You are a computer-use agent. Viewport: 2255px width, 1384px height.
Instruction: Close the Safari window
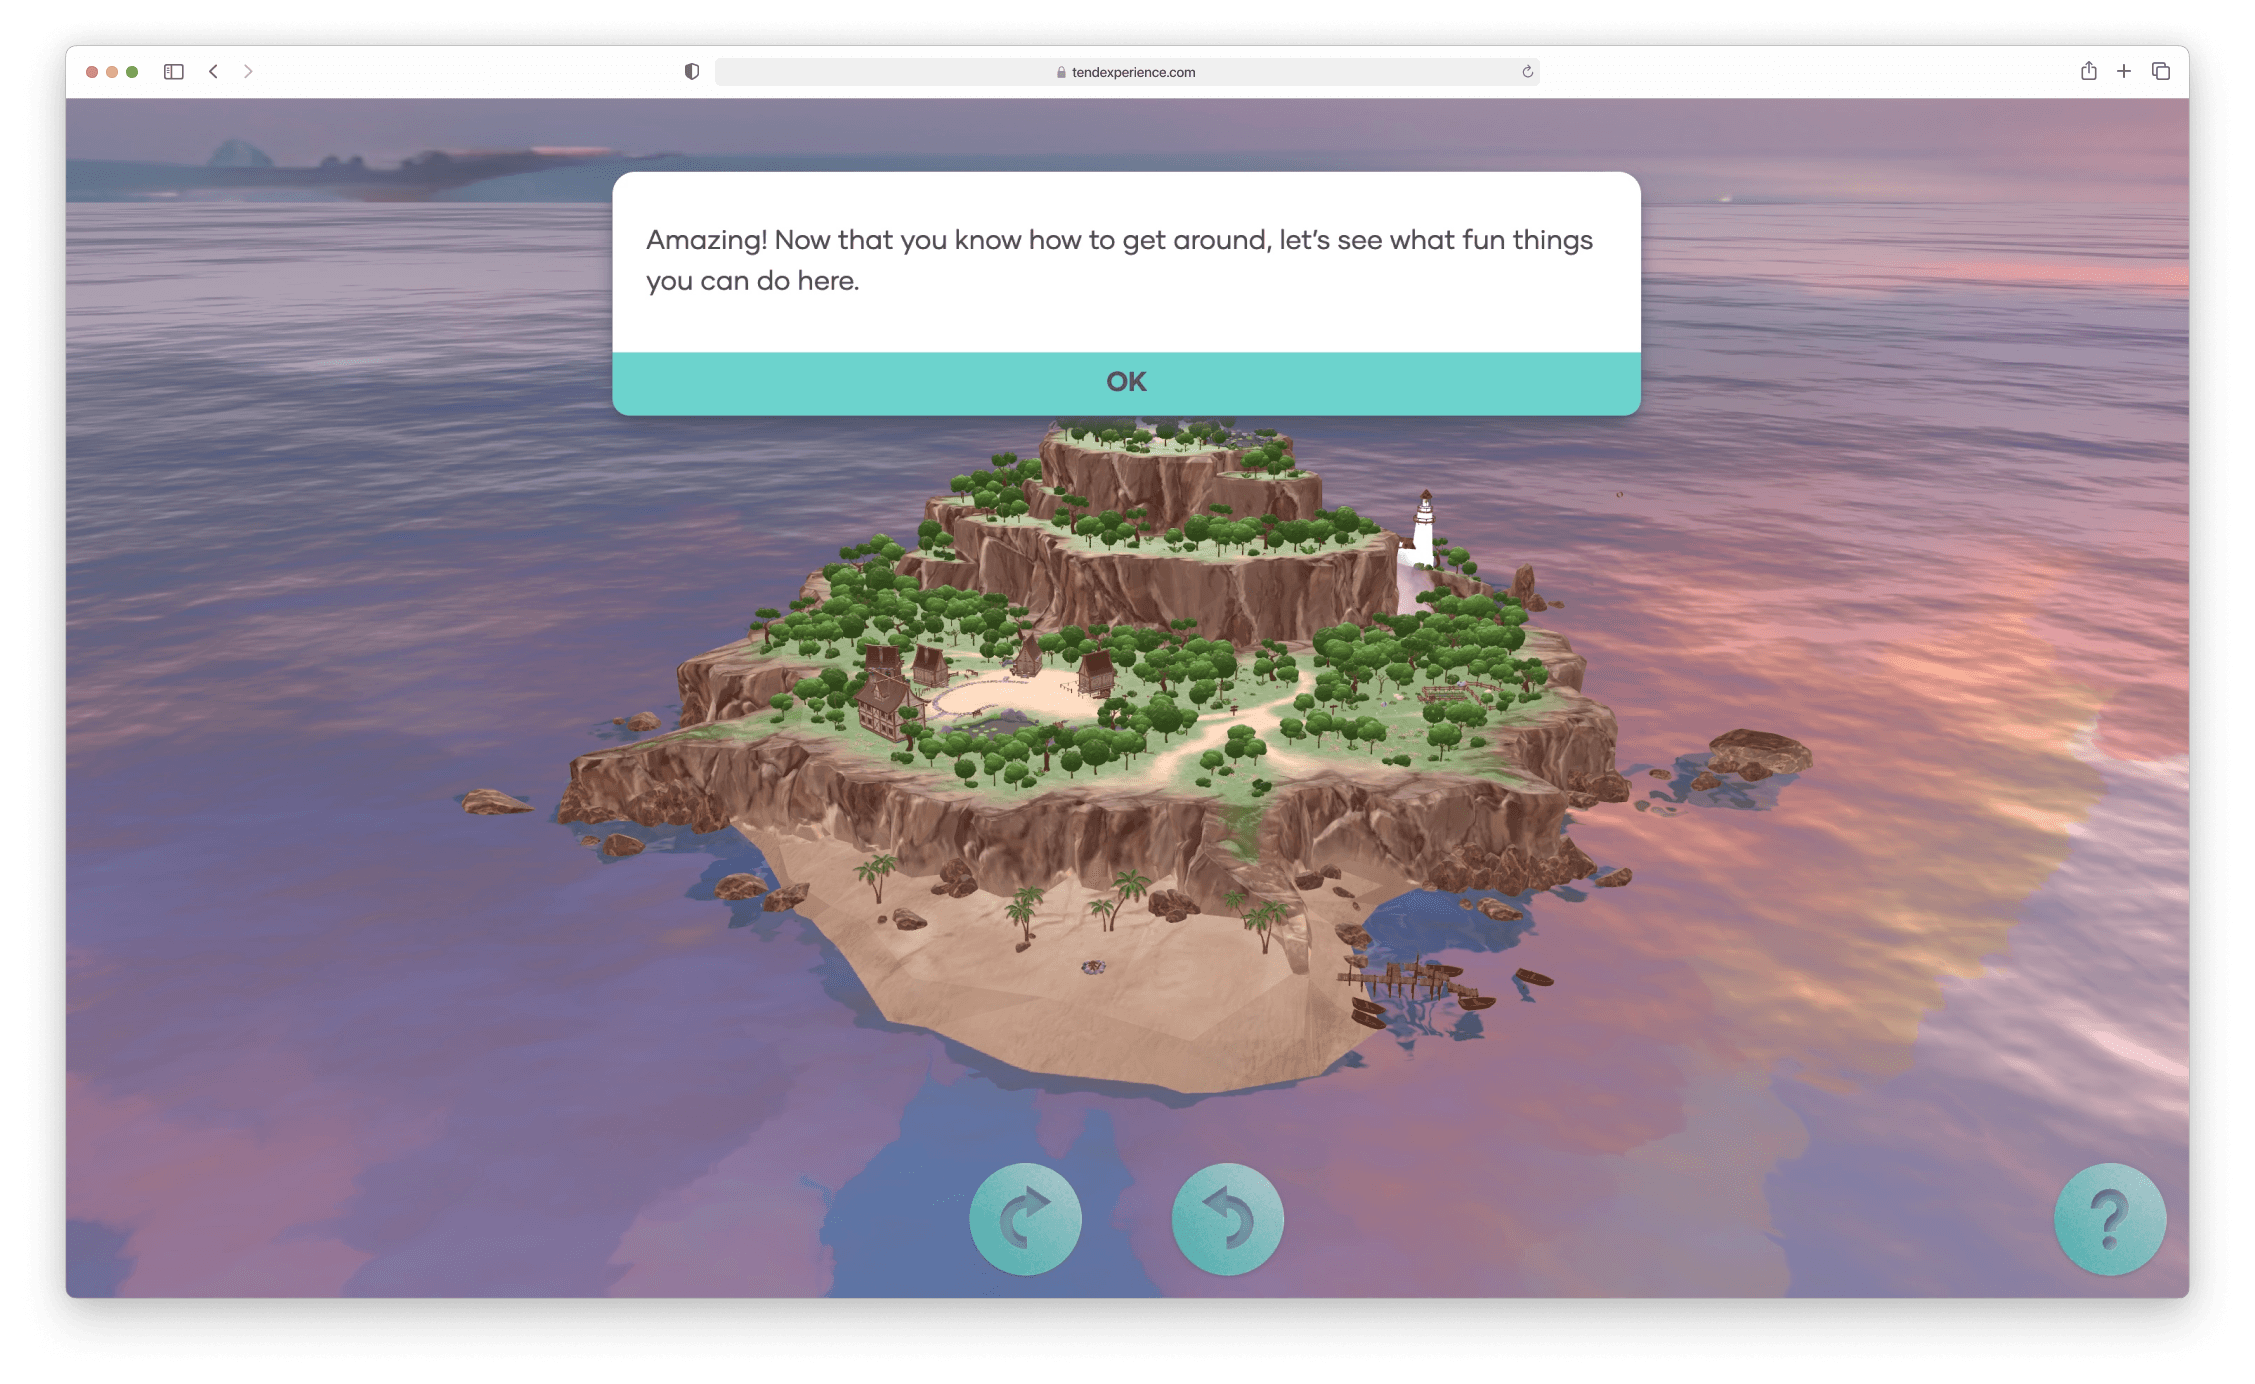pos(92,72)
